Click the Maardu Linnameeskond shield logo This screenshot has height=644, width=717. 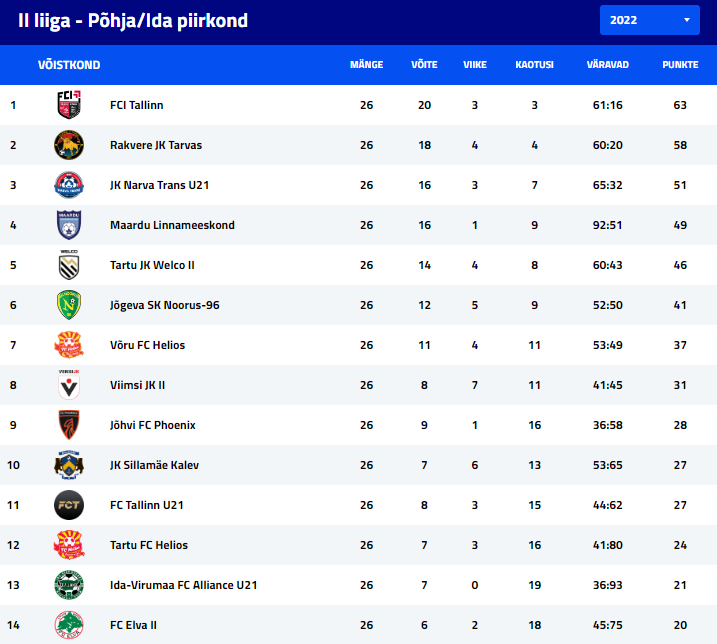pyautogui.click(x=69, y=225)
